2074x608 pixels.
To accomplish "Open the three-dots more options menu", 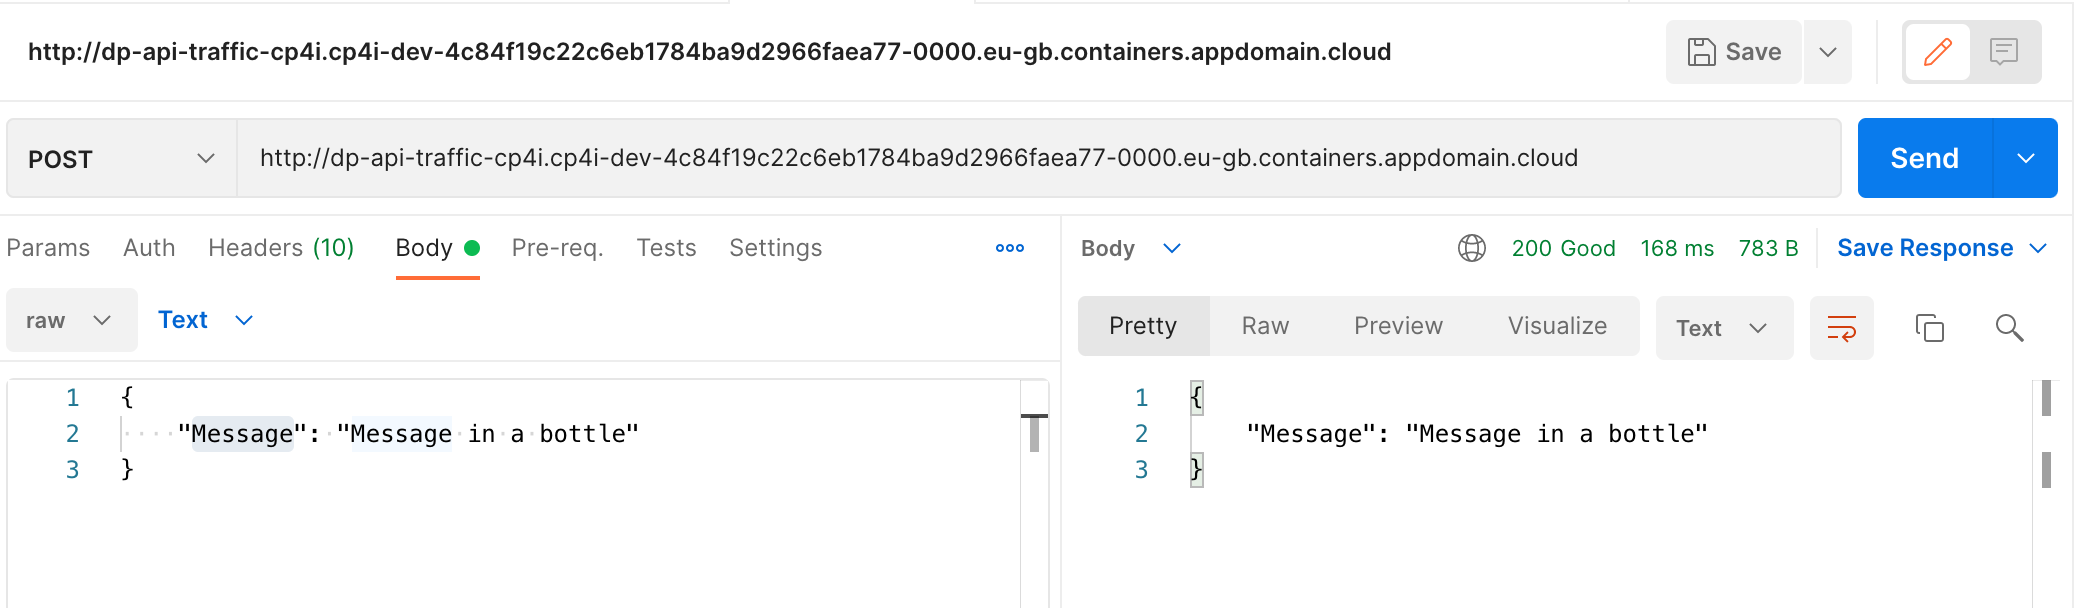I will click(1010, 248).
